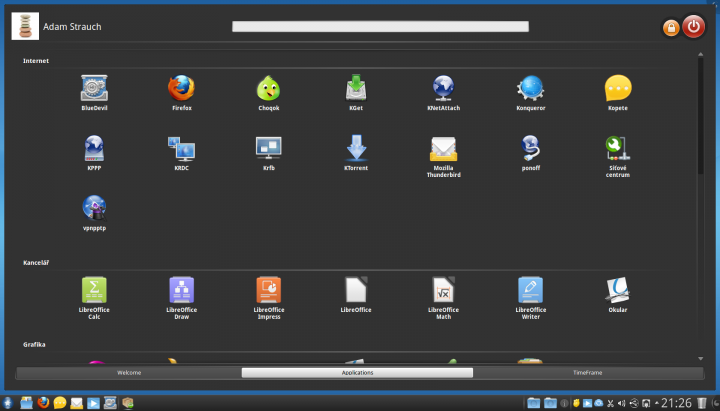Open the Konqueror browser

coord(530,92)
